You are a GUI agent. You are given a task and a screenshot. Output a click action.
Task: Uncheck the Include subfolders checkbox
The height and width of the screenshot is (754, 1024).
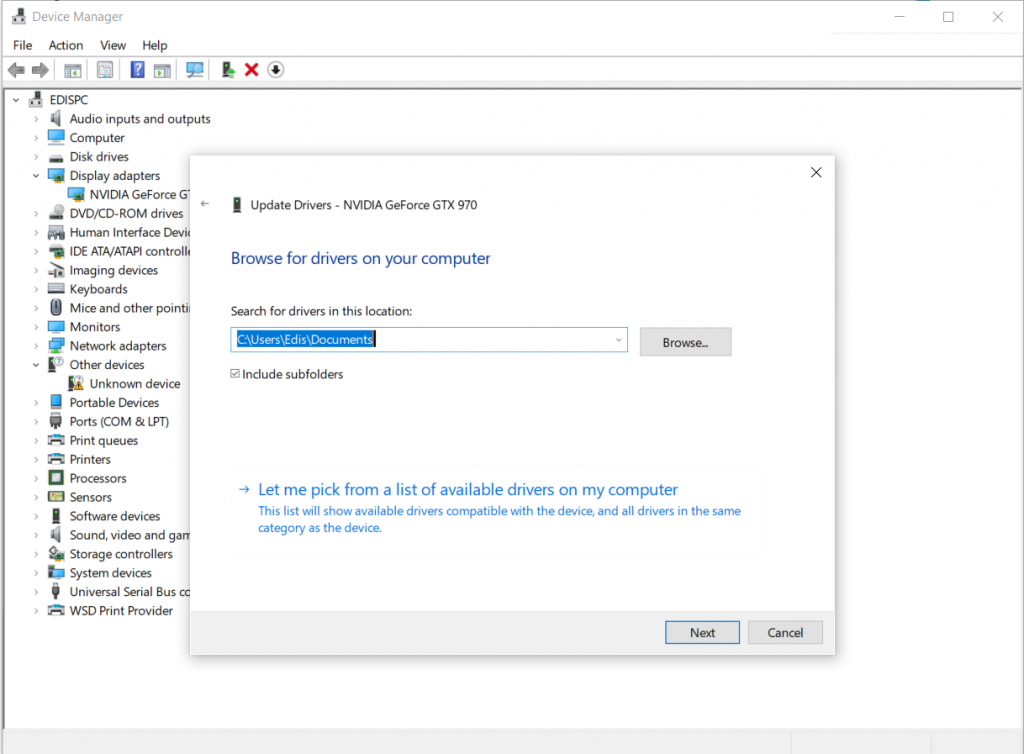[235, 373]
